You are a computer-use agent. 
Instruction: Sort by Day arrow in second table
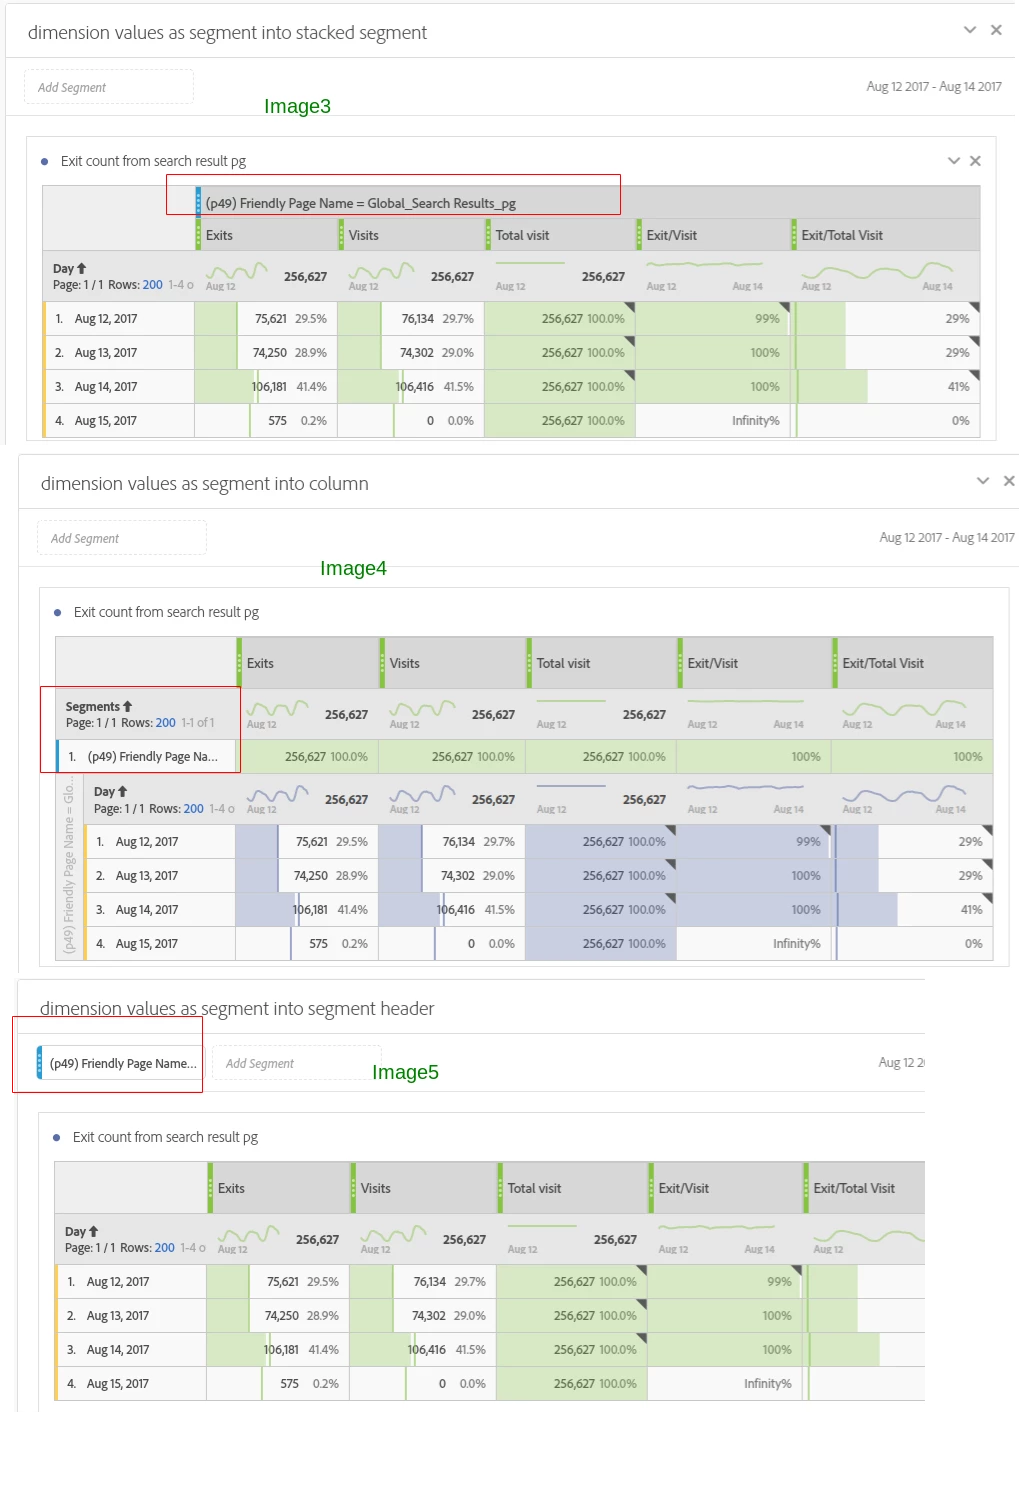point(122,791)
